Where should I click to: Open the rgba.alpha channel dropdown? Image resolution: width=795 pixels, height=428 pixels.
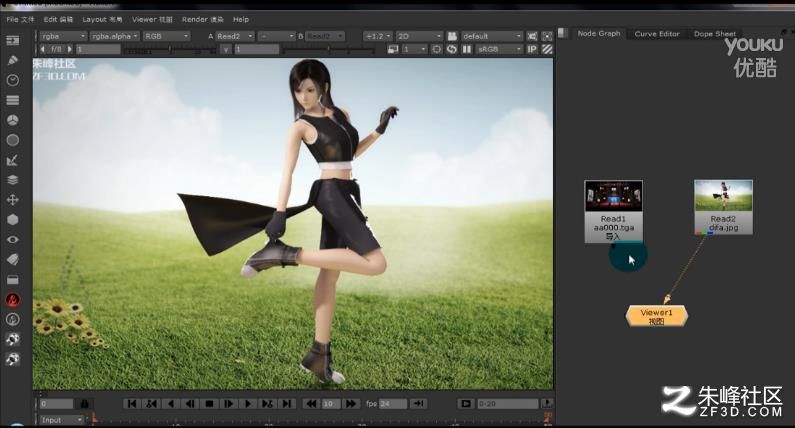tap(115, 36)
